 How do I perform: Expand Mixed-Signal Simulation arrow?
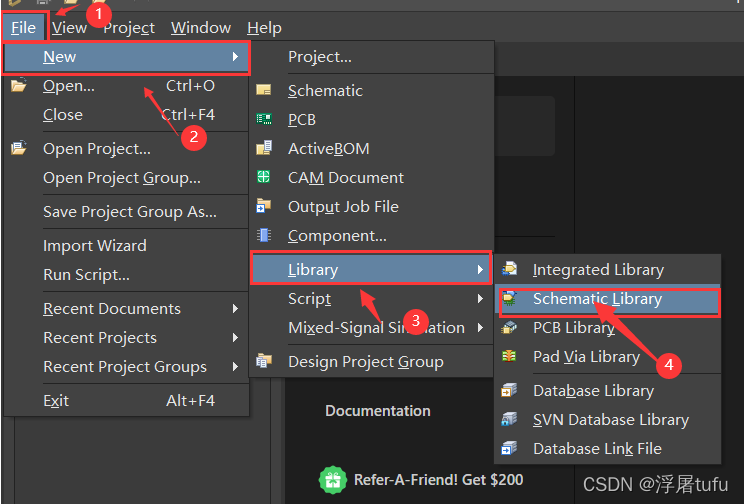[480, 328]
